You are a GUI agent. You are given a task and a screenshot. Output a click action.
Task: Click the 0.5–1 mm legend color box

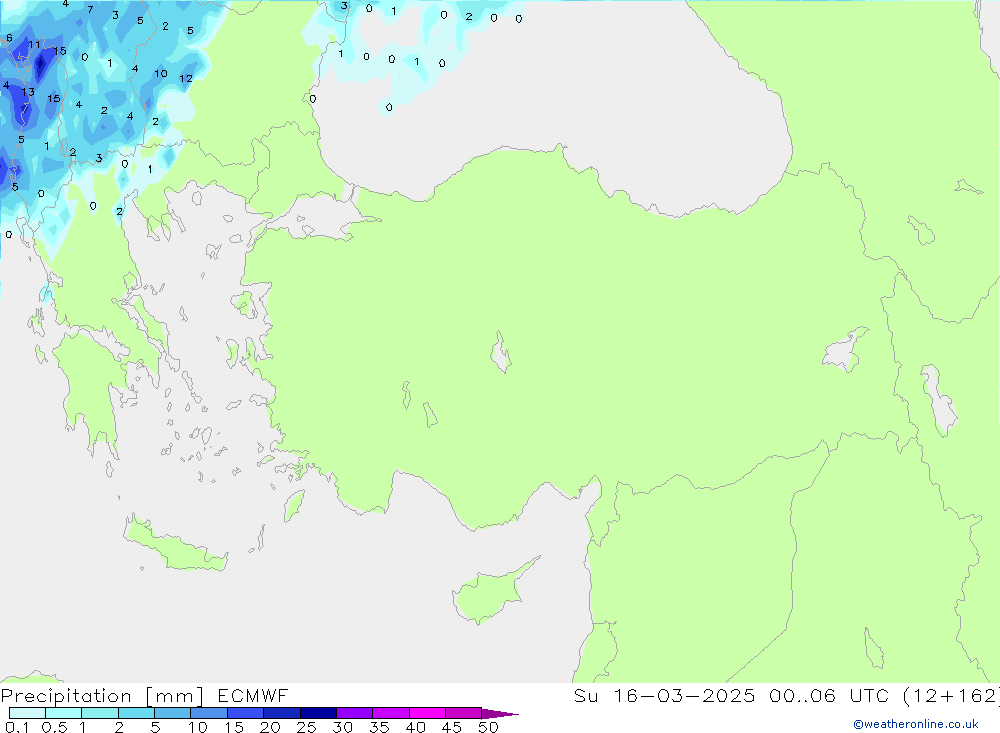tap(64, 713)
